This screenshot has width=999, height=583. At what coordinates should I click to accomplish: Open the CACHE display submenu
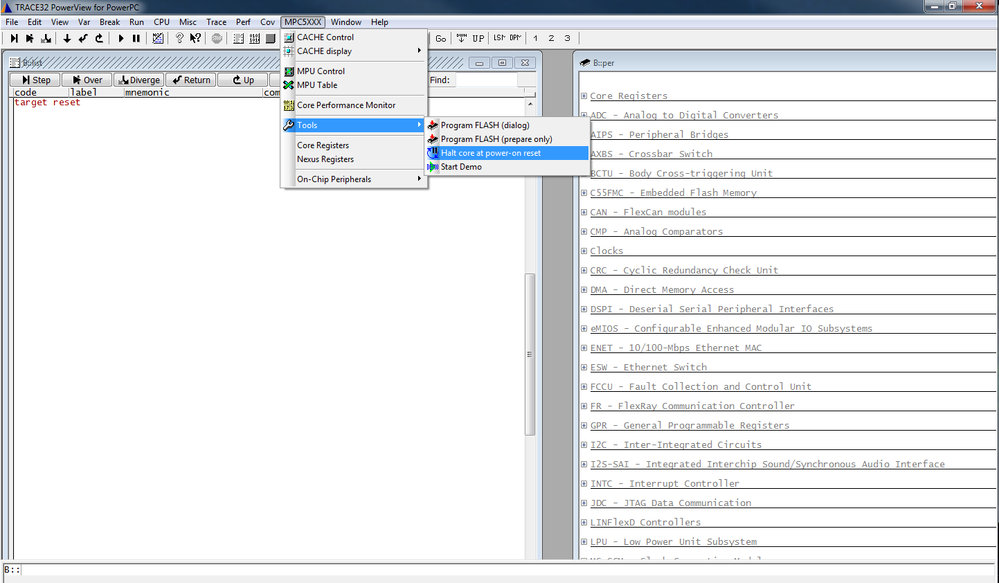354,51
